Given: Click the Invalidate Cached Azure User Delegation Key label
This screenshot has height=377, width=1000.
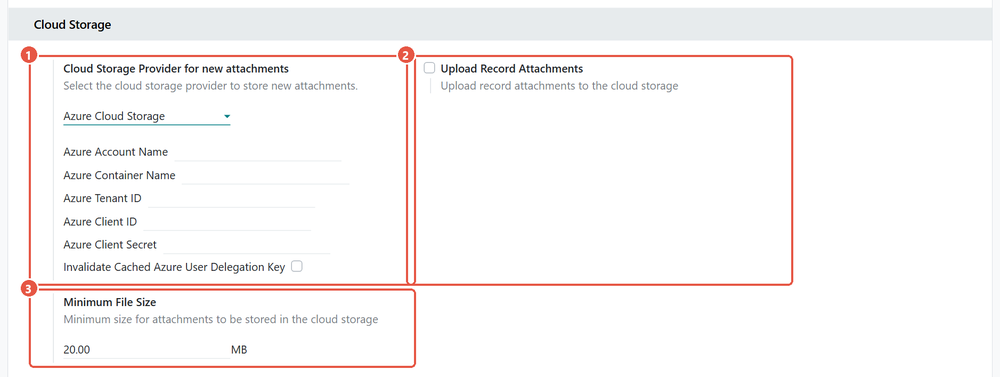Looking at the screenshot, I should [174, 267].
